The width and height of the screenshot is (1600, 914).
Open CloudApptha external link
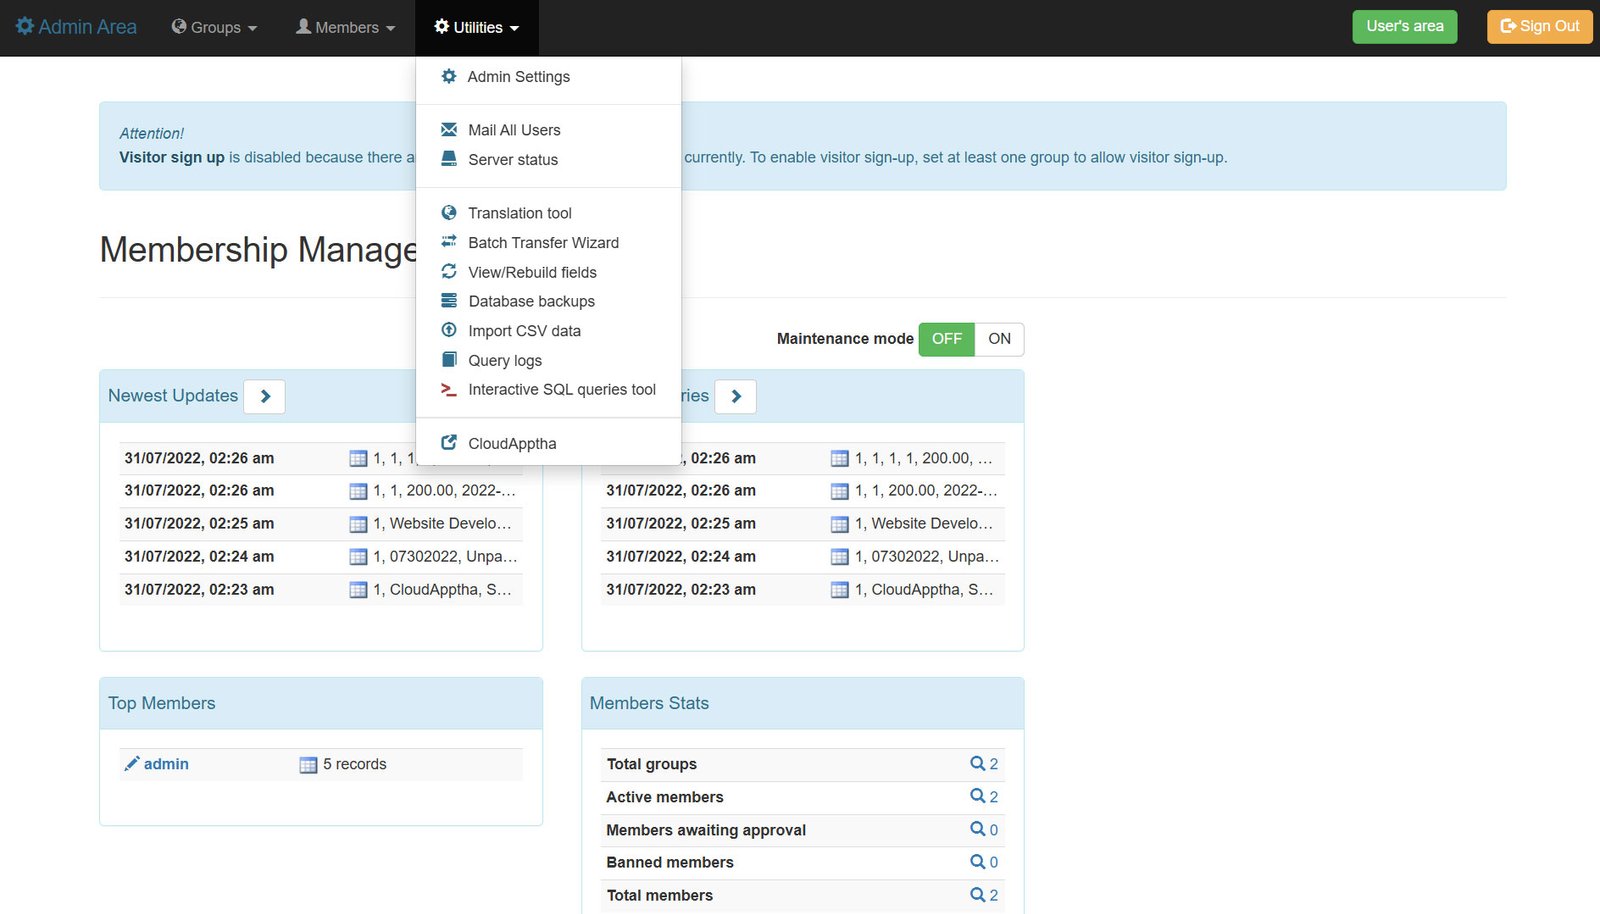[x=548, y=444]
